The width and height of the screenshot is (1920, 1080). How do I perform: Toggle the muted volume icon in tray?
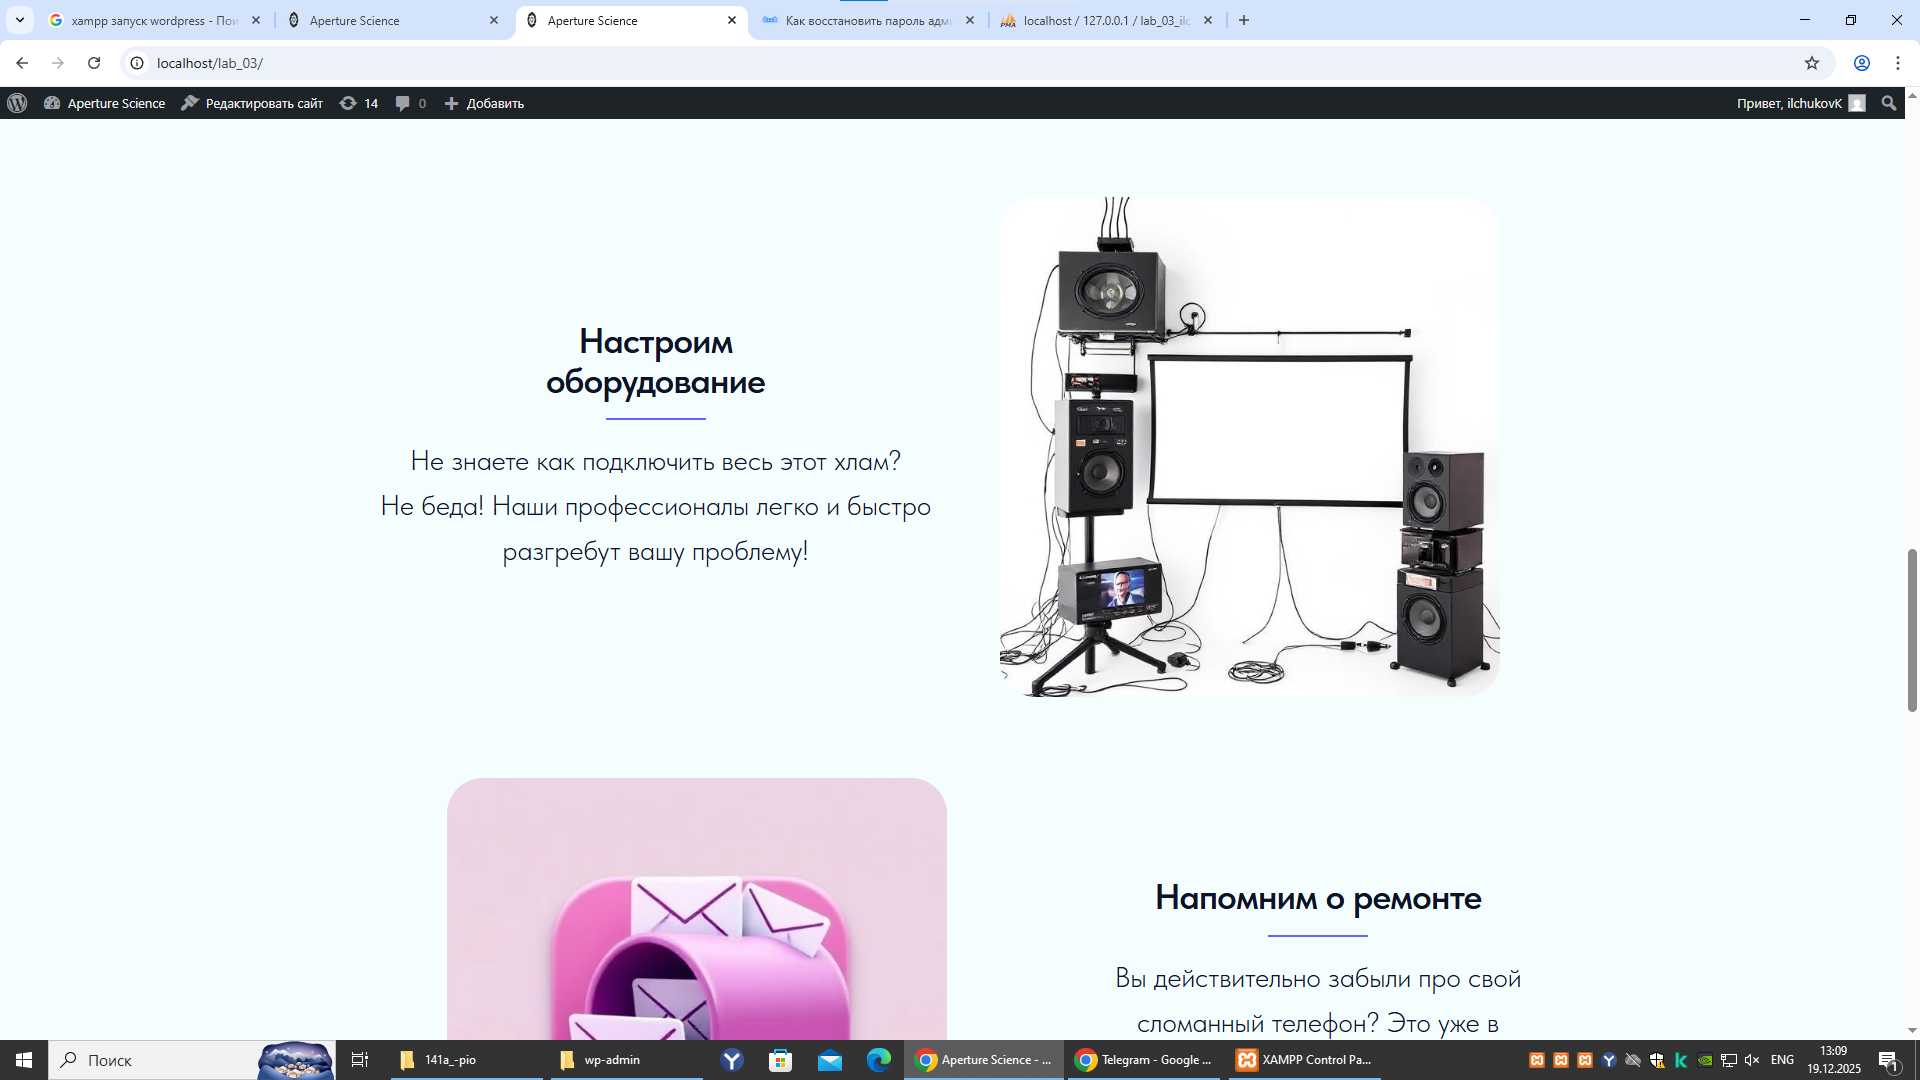[1752, 1060]
